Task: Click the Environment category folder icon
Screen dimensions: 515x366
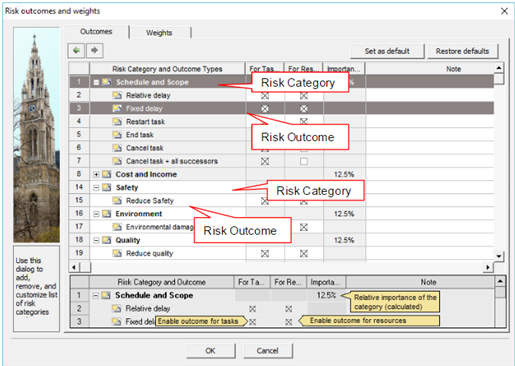Action: click(x=107, y=214)
